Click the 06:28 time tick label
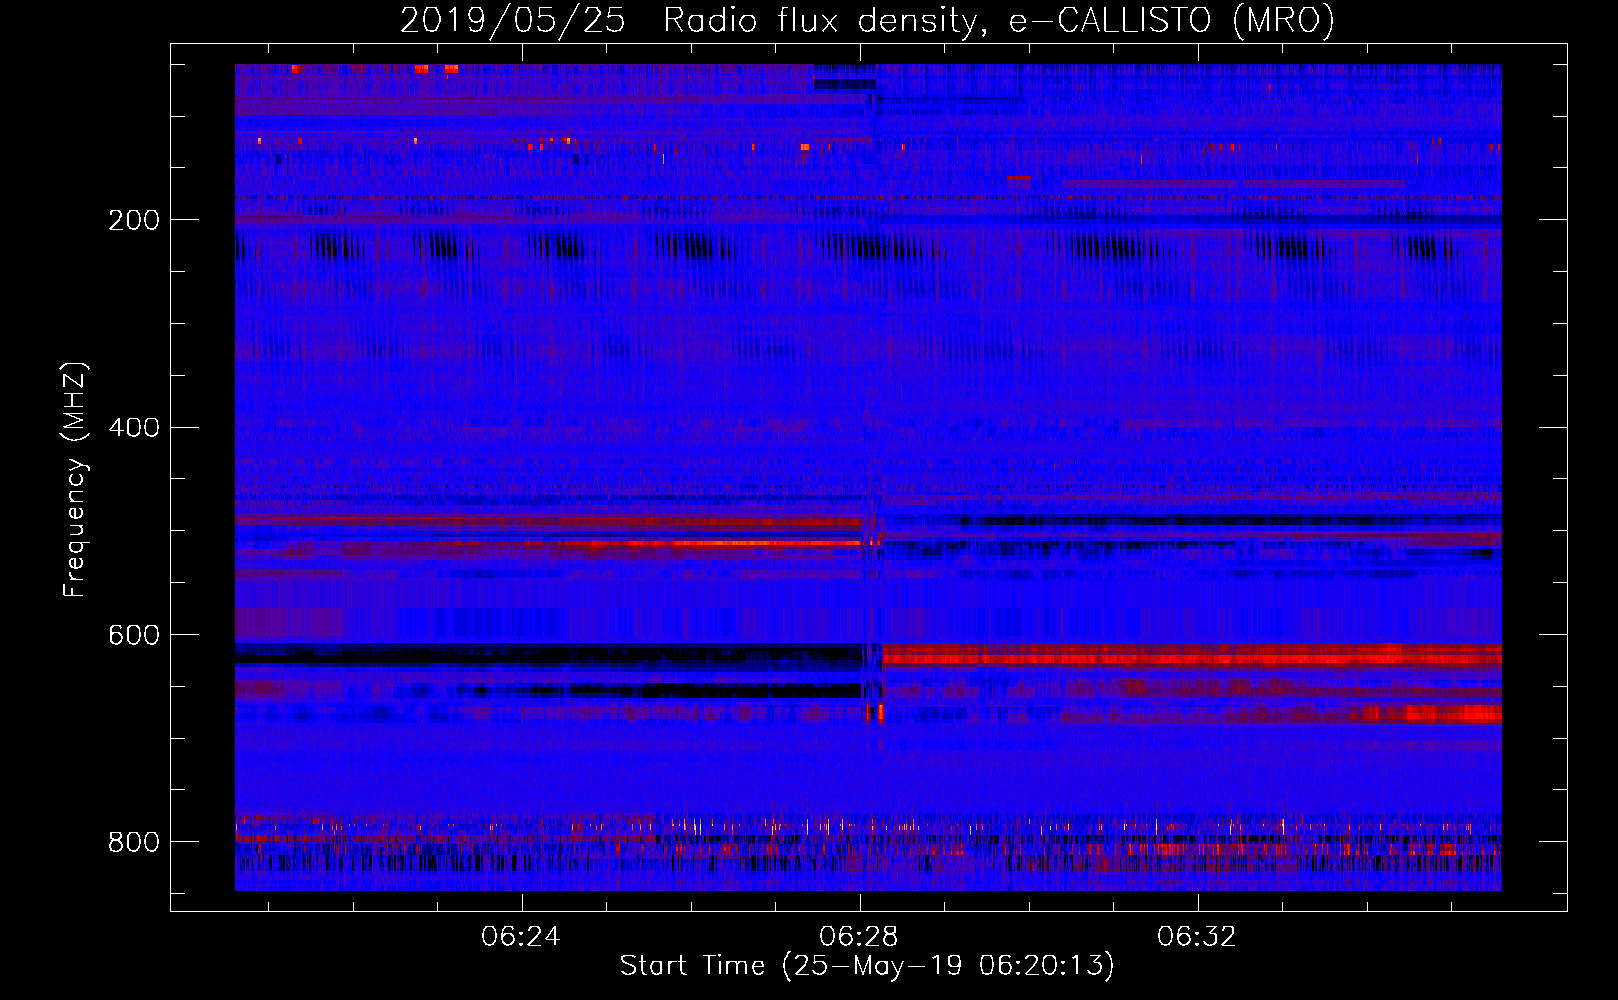1618x1000 pixels. [x=859, y=937]
